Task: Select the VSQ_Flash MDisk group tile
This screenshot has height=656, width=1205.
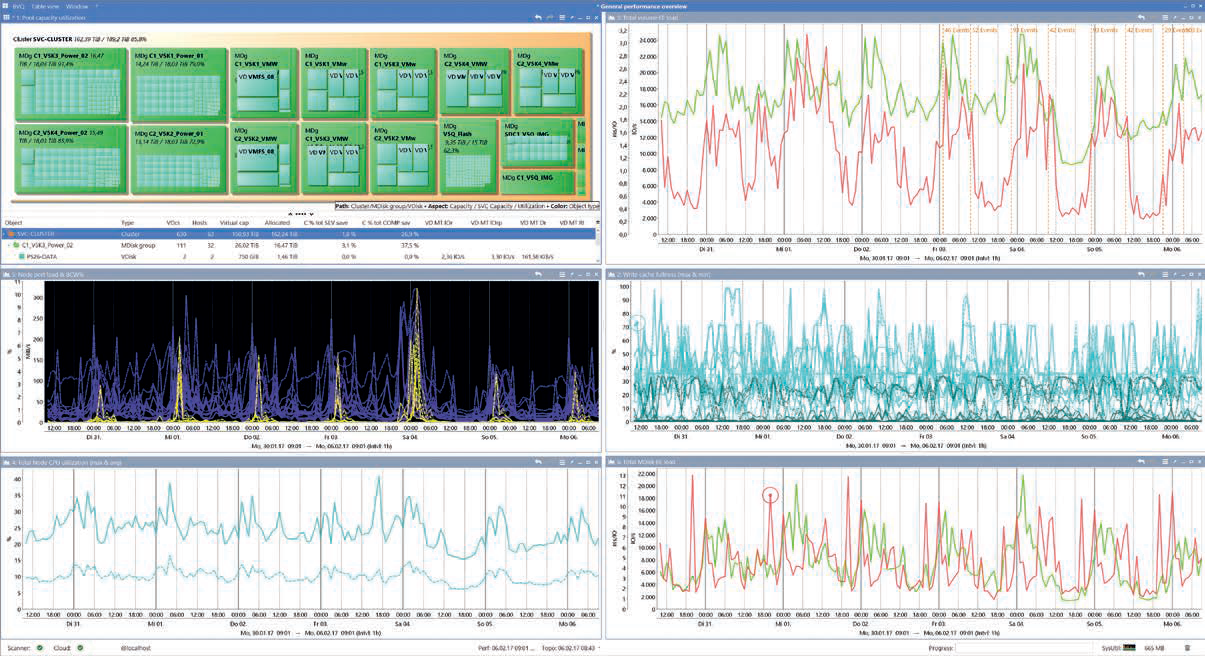Action: (x=466, y=145)
